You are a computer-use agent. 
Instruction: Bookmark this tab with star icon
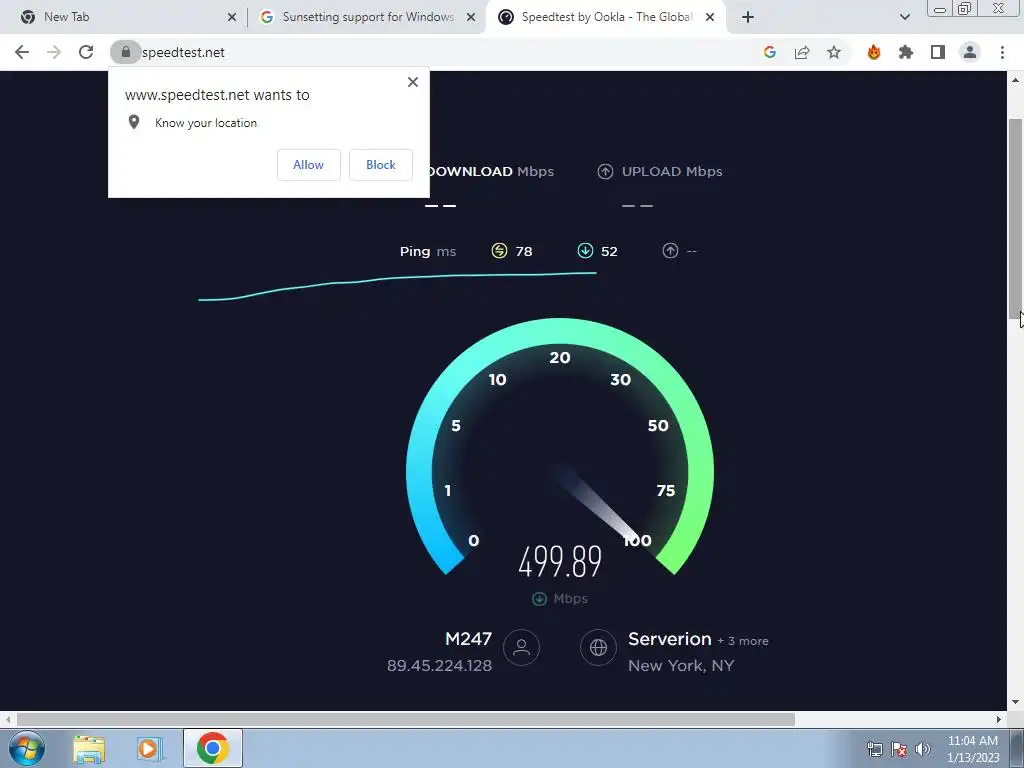coord(834,52)
